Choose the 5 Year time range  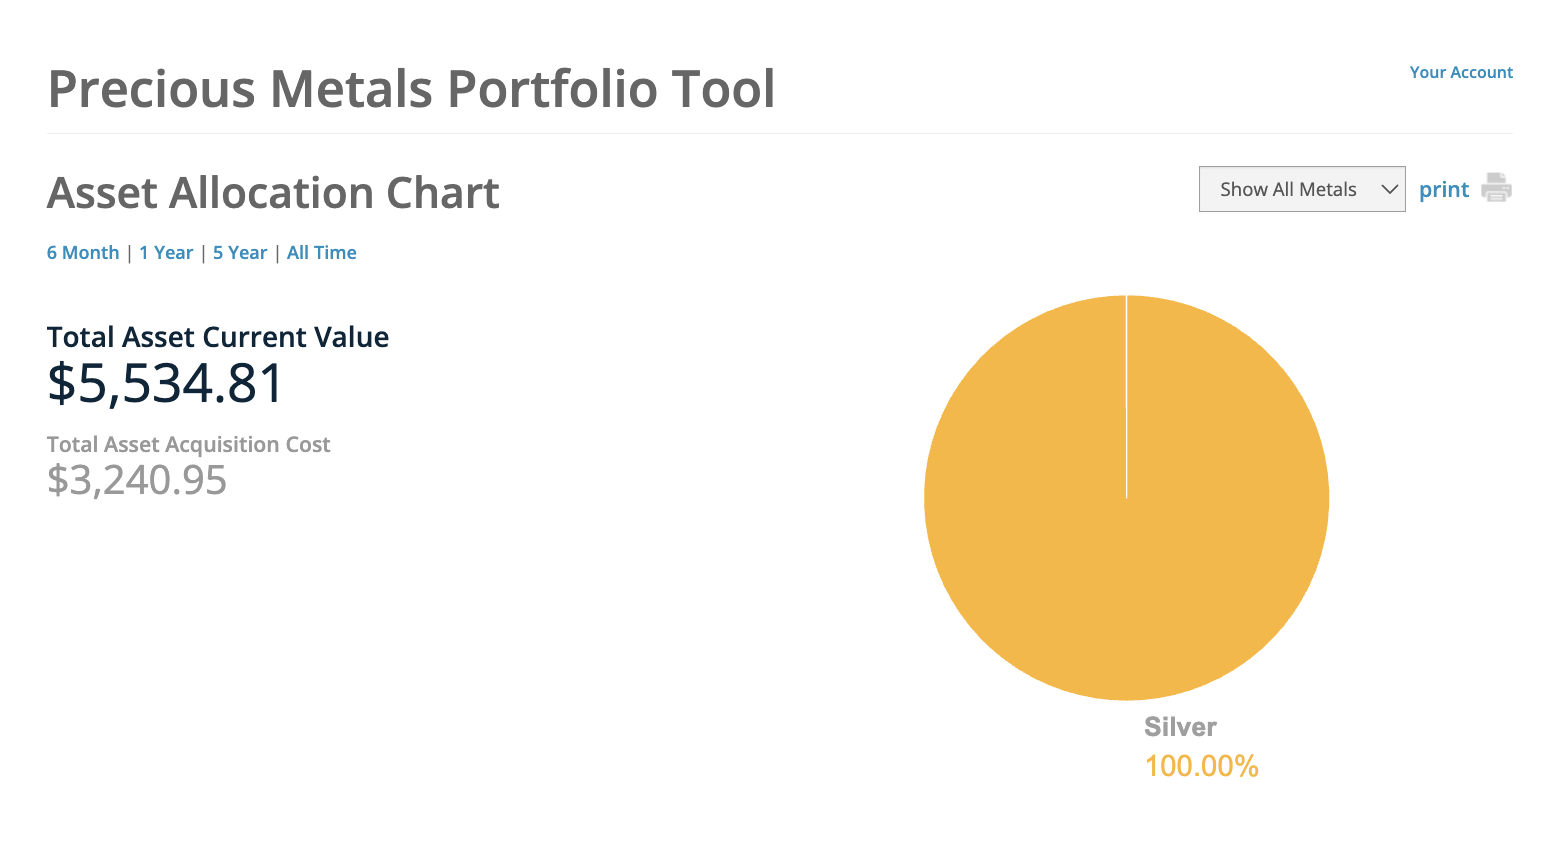(x=240, y=253)
